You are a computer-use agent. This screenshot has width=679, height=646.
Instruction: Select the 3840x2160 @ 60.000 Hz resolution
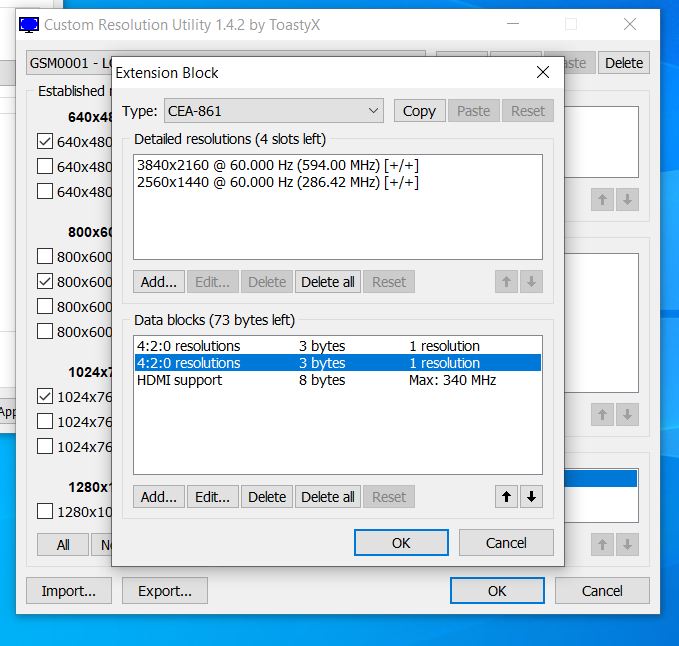(278, 165)
